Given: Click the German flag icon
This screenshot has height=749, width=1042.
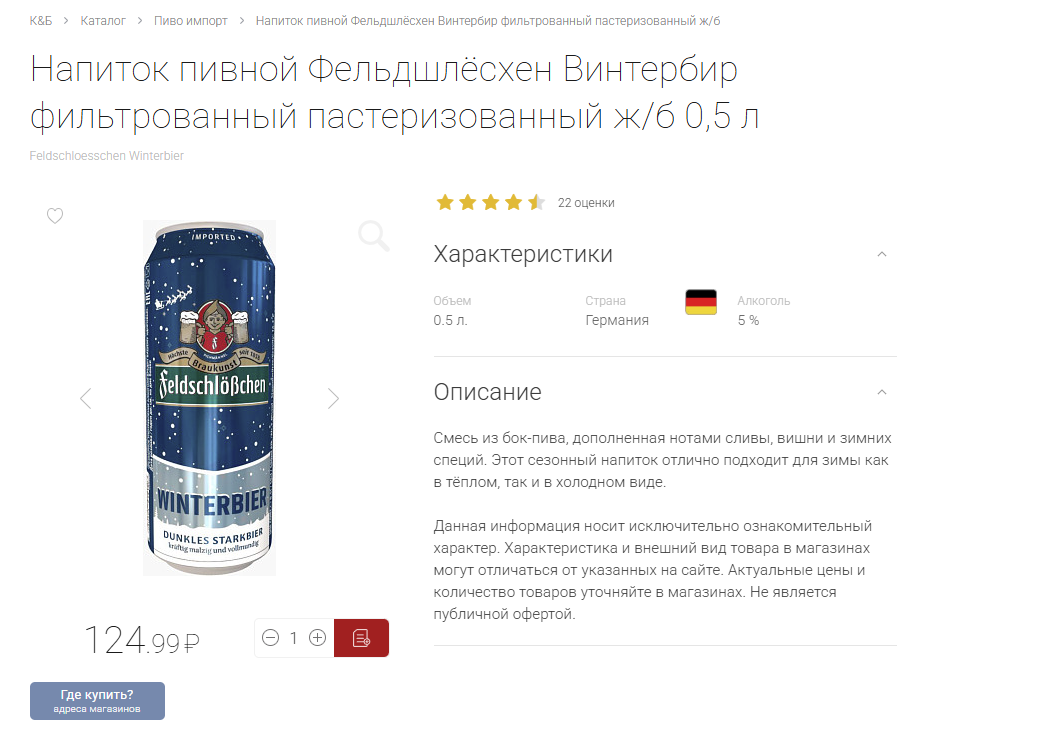Looking at the screenshot, I should pyautogui.click(x=701, y=302).
